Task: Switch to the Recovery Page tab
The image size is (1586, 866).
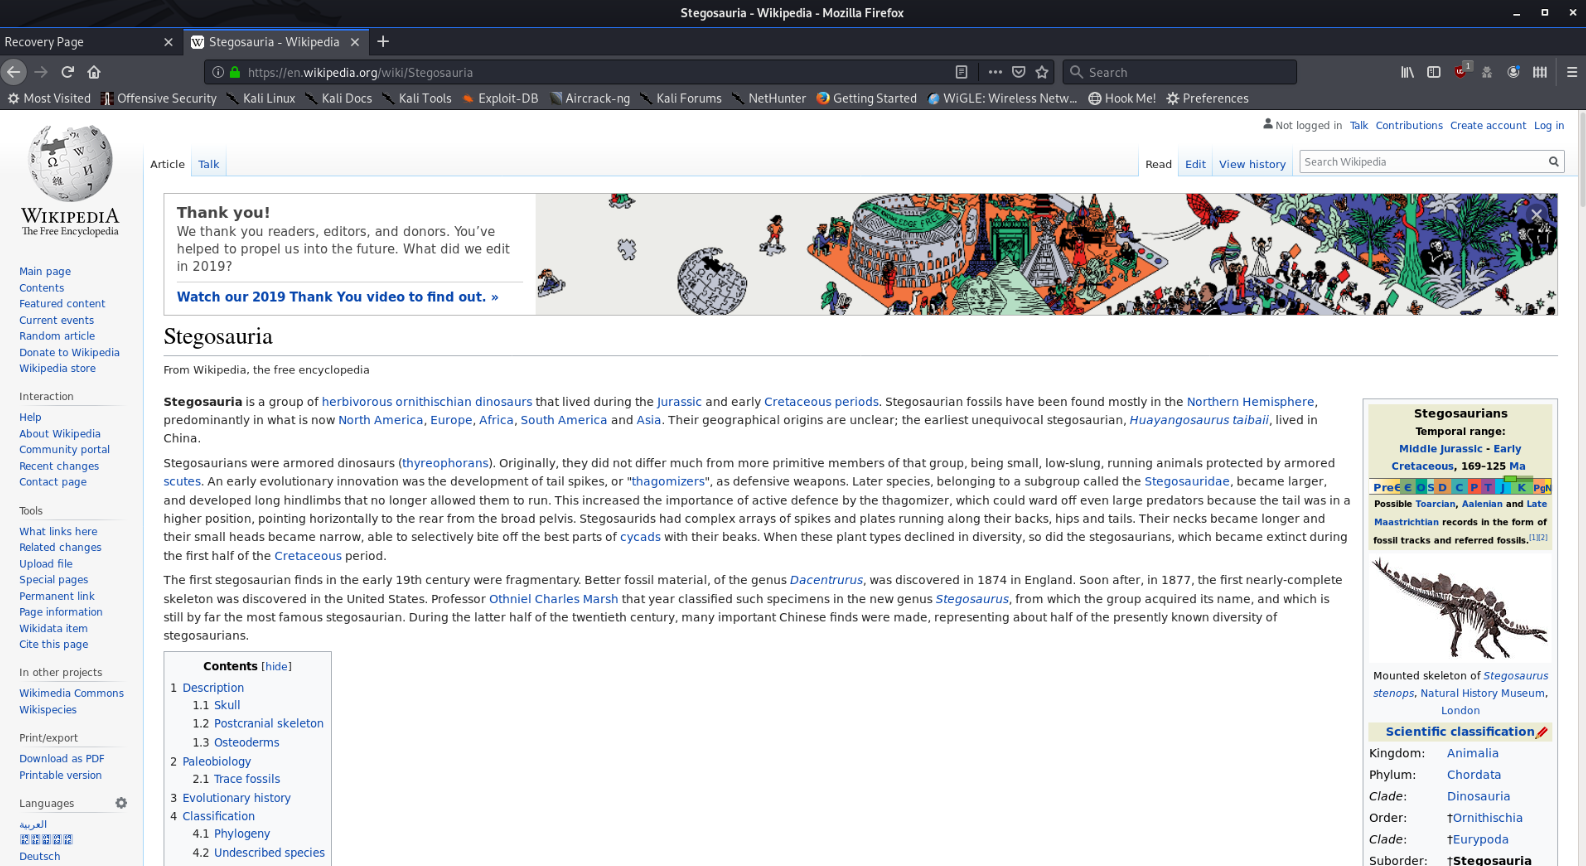Action: coord(80,42)
